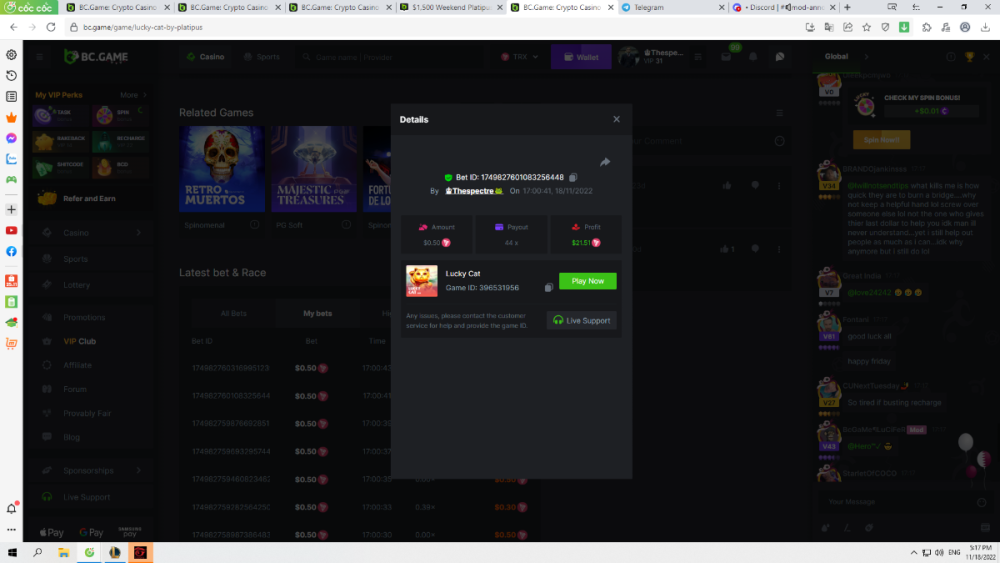Copy the Game ID using copy icon
Image resolution: width=1000 pixels, height=563 pixels.
[x=548, y=288]
